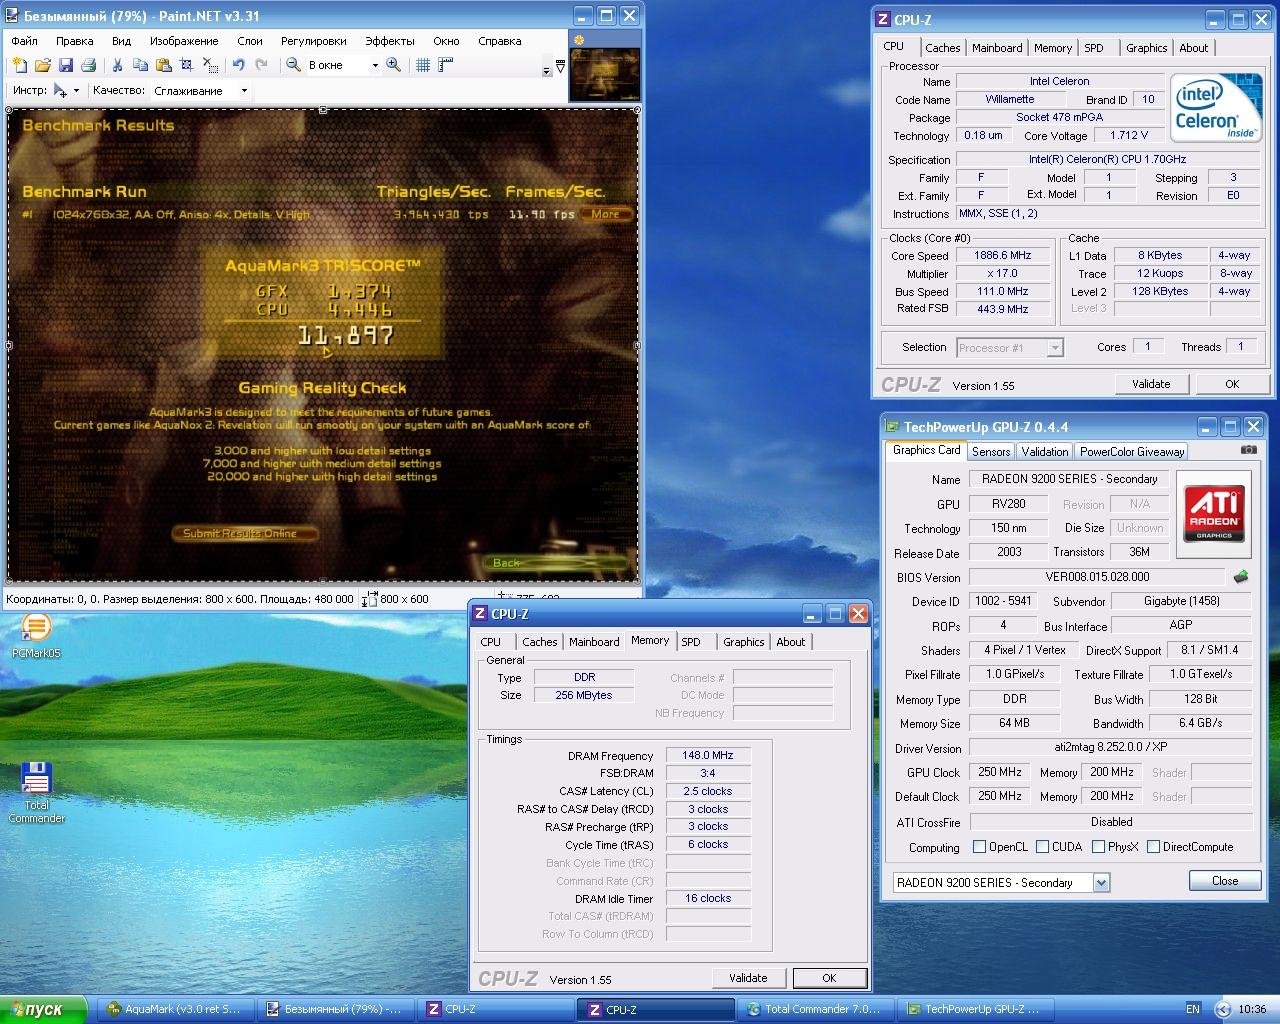Click the Copy icon in Paint.NET toolbar
The height and width of the screenshot is (1024, 1280).
(x=140, y=65)
